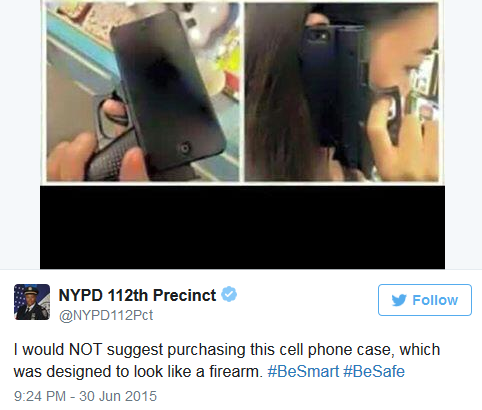This screenshot has height=410, width=482.
Task: Enlarge the right photo of woman on phone
Action: [x=342, y=92]
